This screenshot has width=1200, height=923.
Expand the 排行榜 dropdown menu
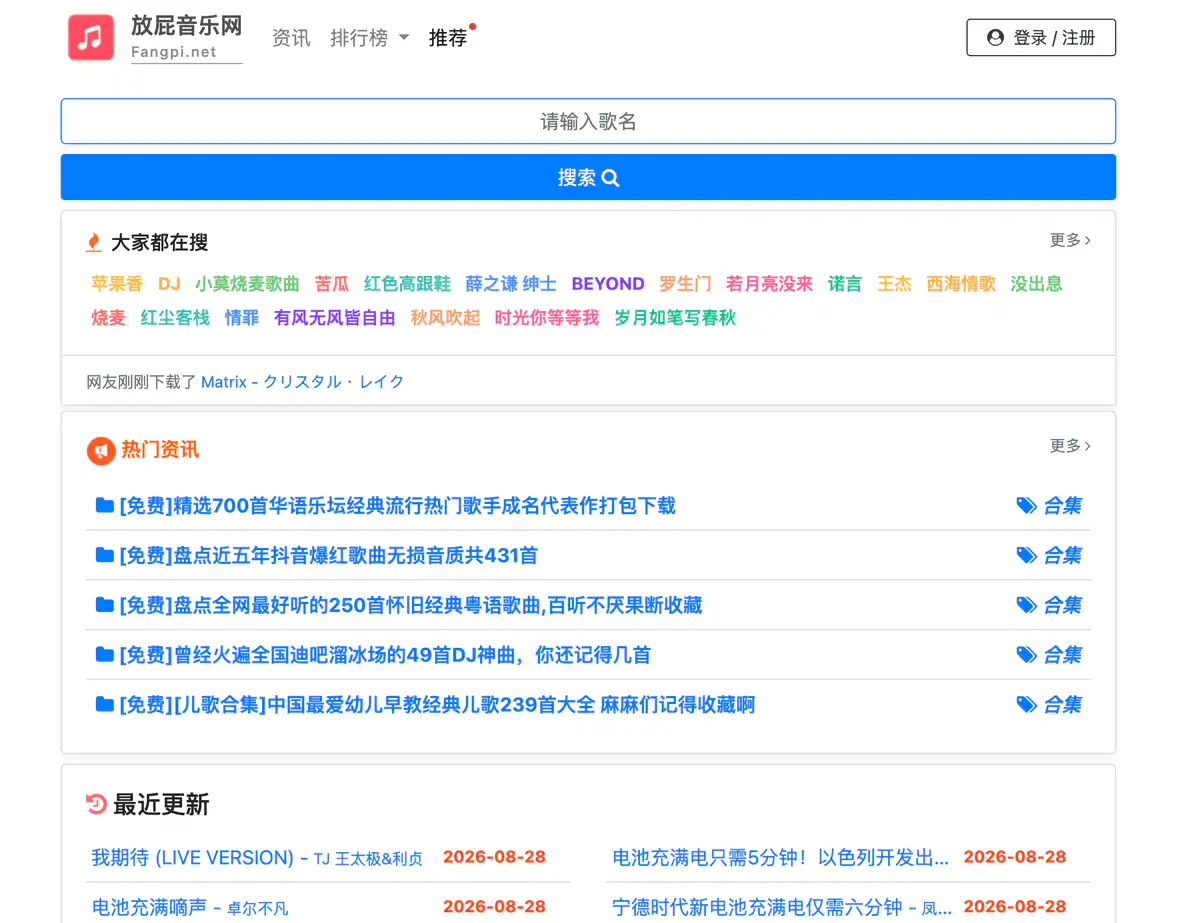pos(370,38)
